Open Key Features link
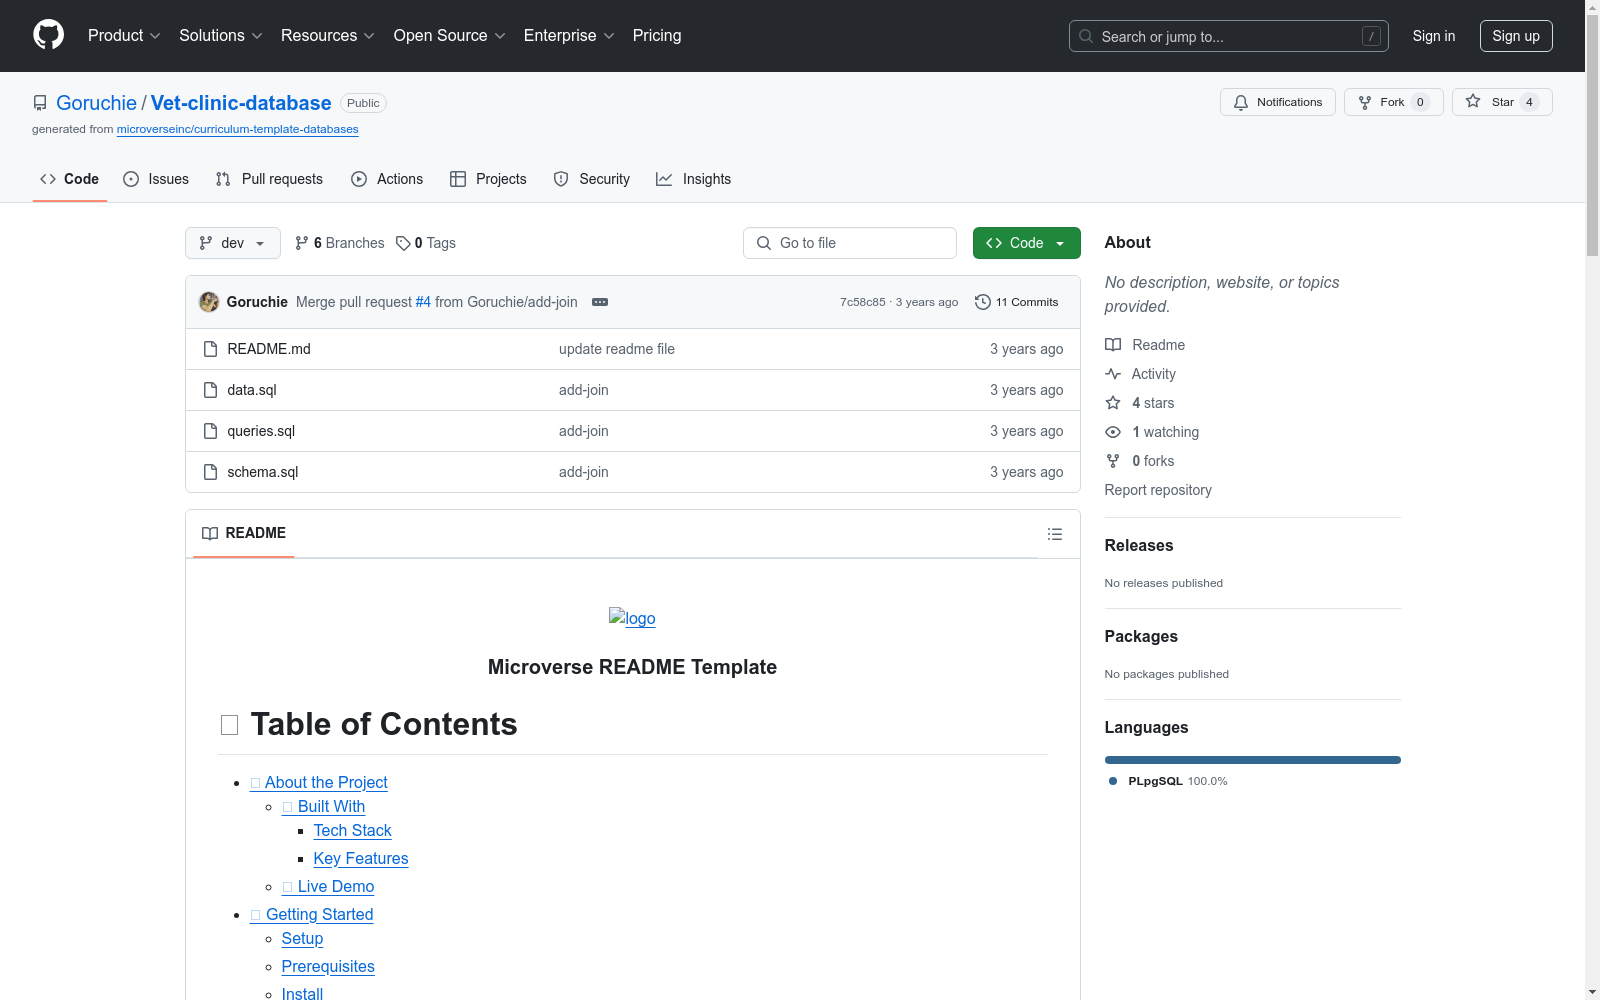 click(361, 858)
